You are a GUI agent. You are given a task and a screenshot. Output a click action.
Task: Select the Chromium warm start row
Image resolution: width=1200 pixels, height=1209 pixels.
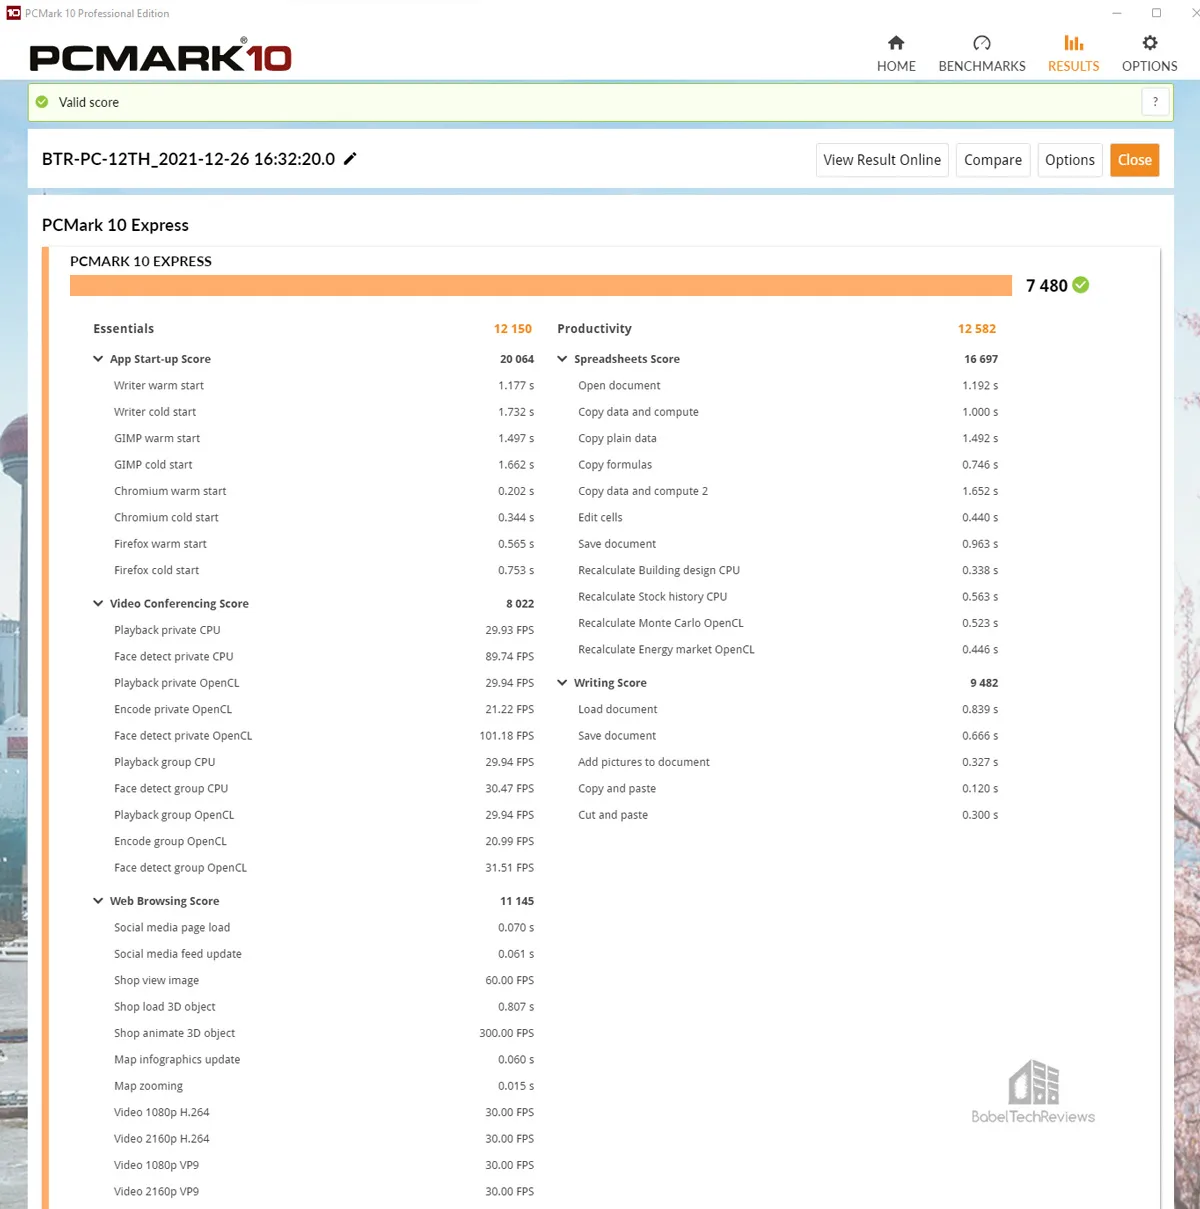pyautogui.click(x=324, y=492)
